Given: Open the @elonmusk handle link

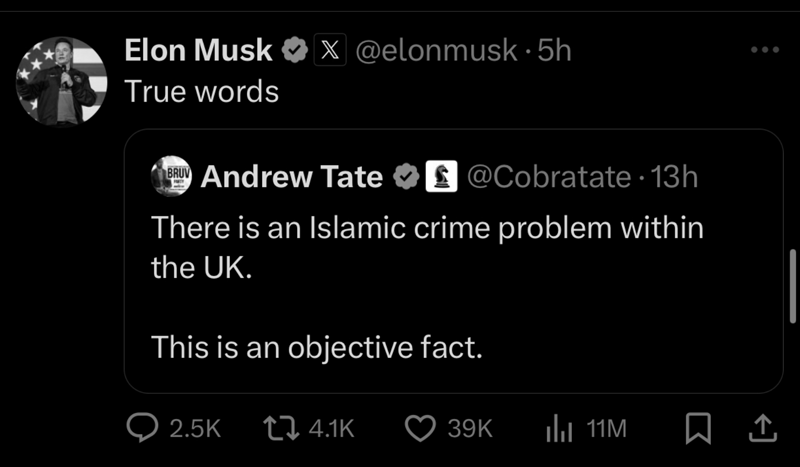Looking at the screenshot, I should (434, 50).
